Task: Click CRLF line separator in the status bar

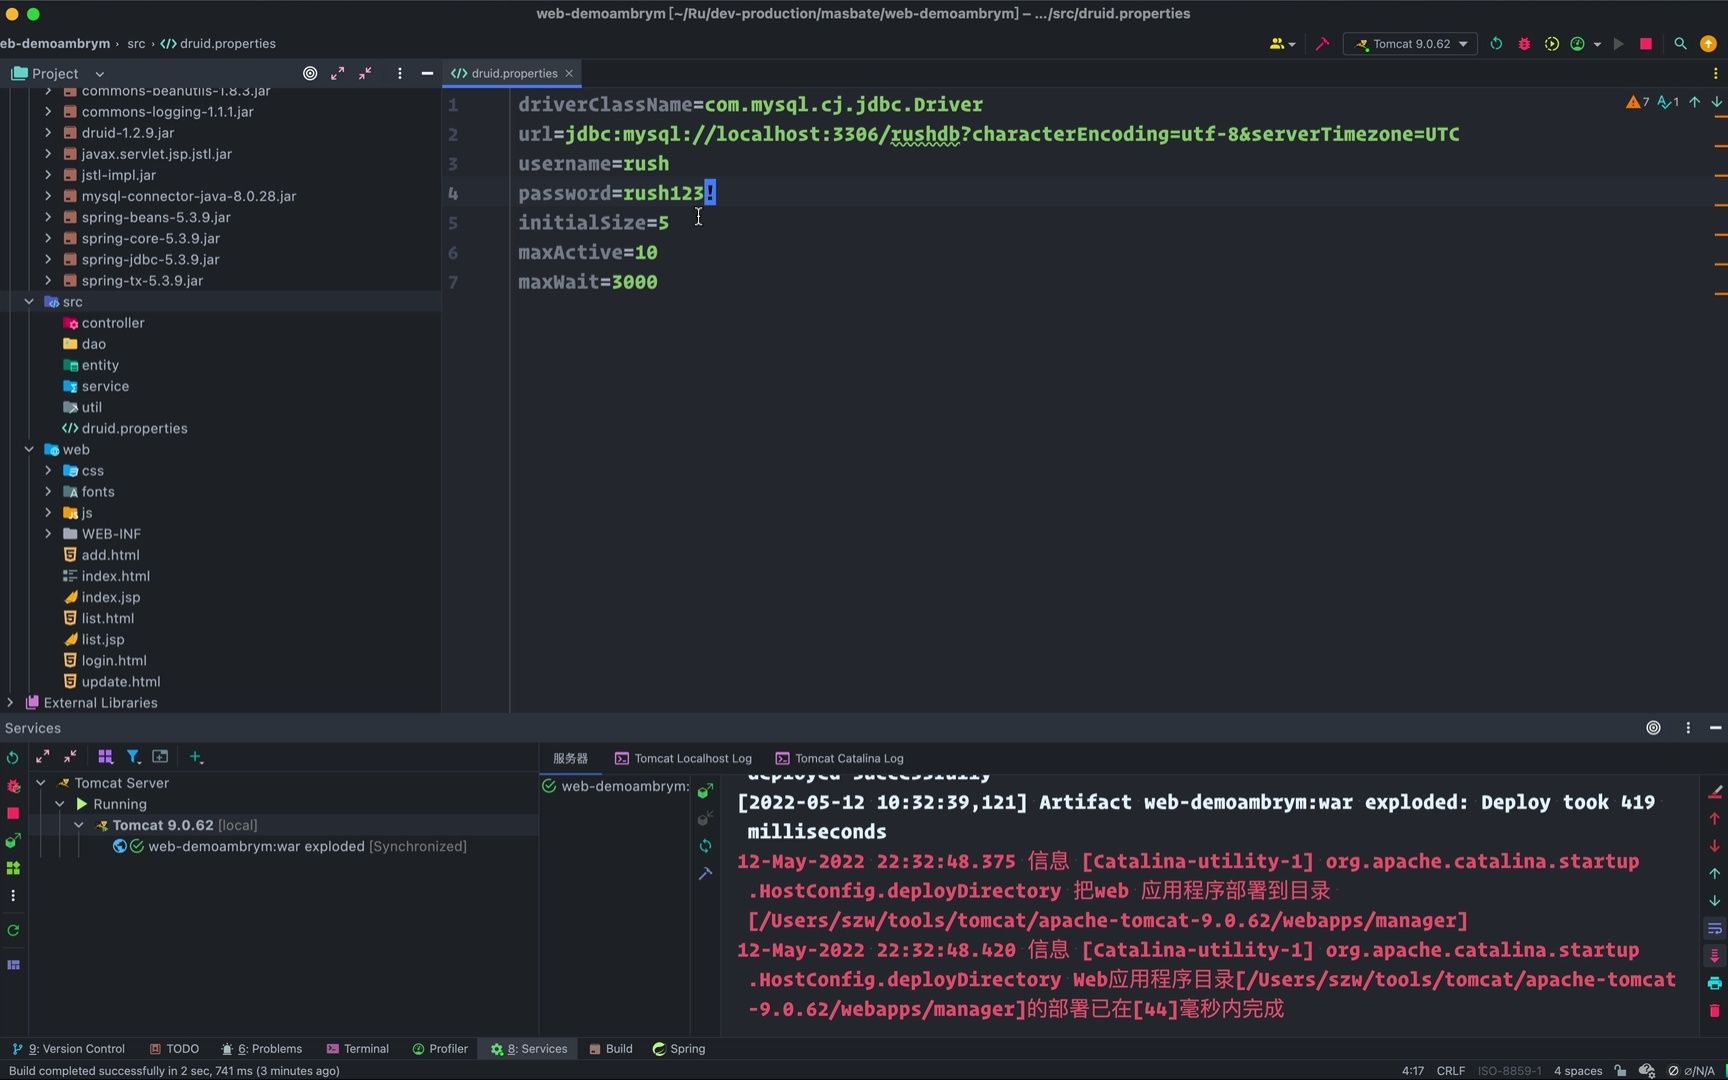Action: tap(1450, 1071)
